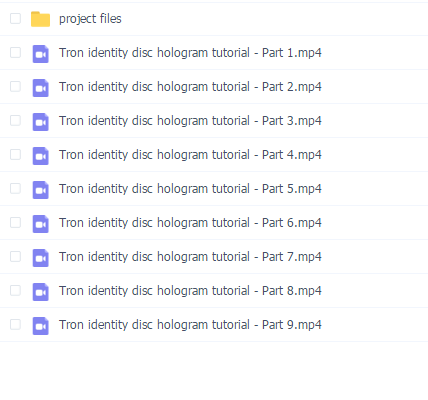Click the video icon for Part 2.mp4
This screenshot has height=400, width=428.
pyautogui.click(x=41, y=88)
